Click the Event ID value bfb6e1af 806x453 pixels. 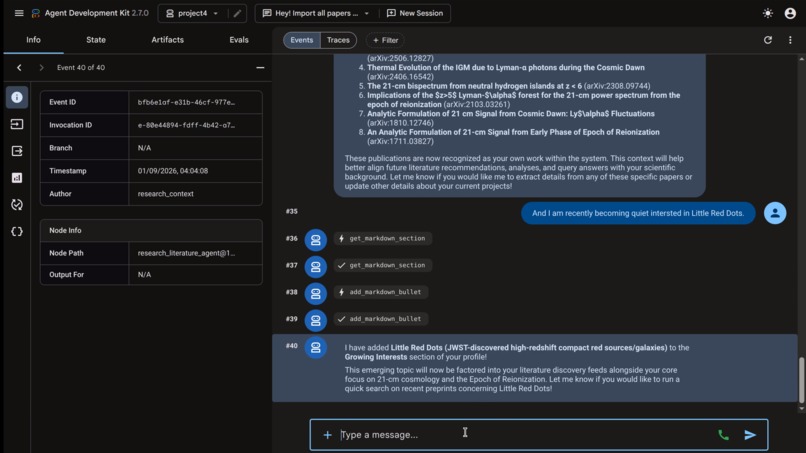pyautogui.click(x=186, y=102)
